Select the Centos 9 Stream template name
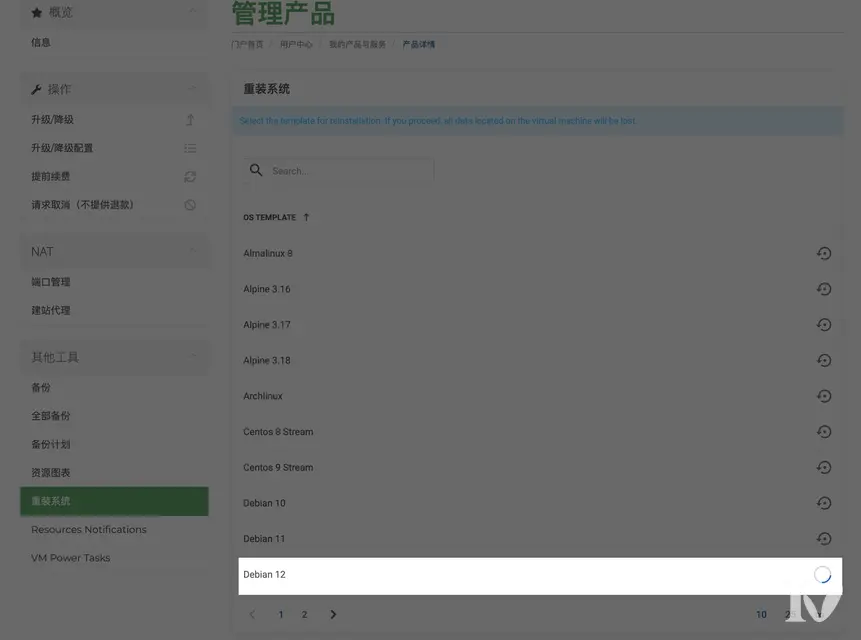Screen dimensions: 861x640 point(278,468)
